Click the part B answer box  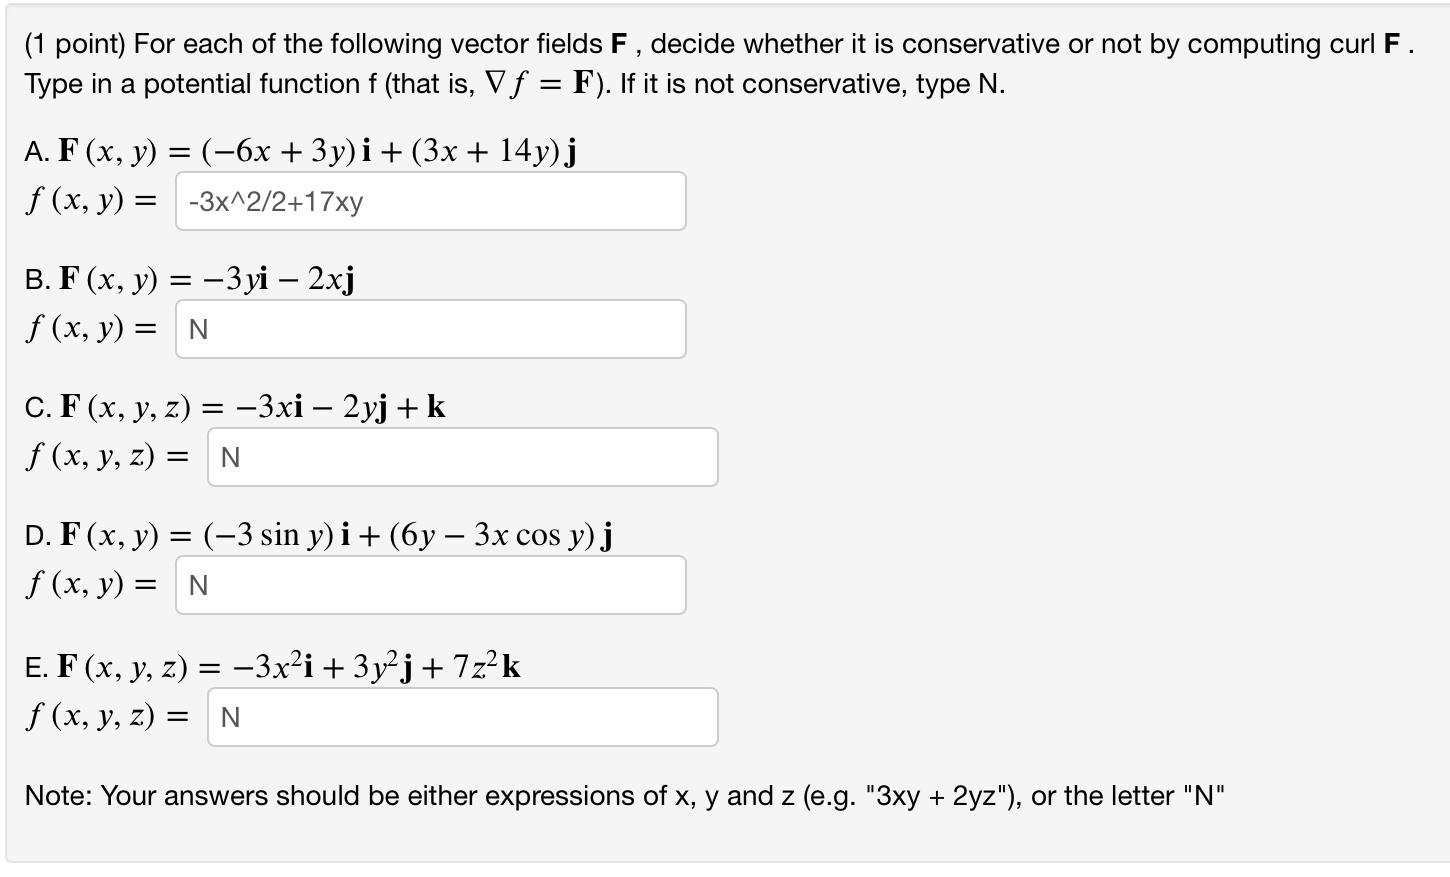click(x=430, y=329)
